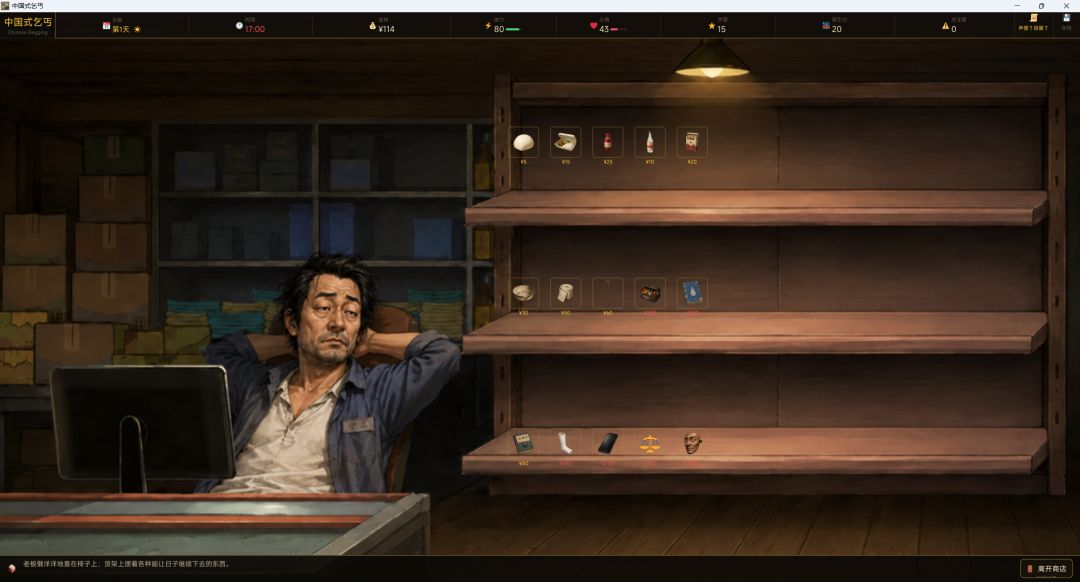1080x582 pixels.
Task: Choose the black smartphone item
Action: pos(608,443)
